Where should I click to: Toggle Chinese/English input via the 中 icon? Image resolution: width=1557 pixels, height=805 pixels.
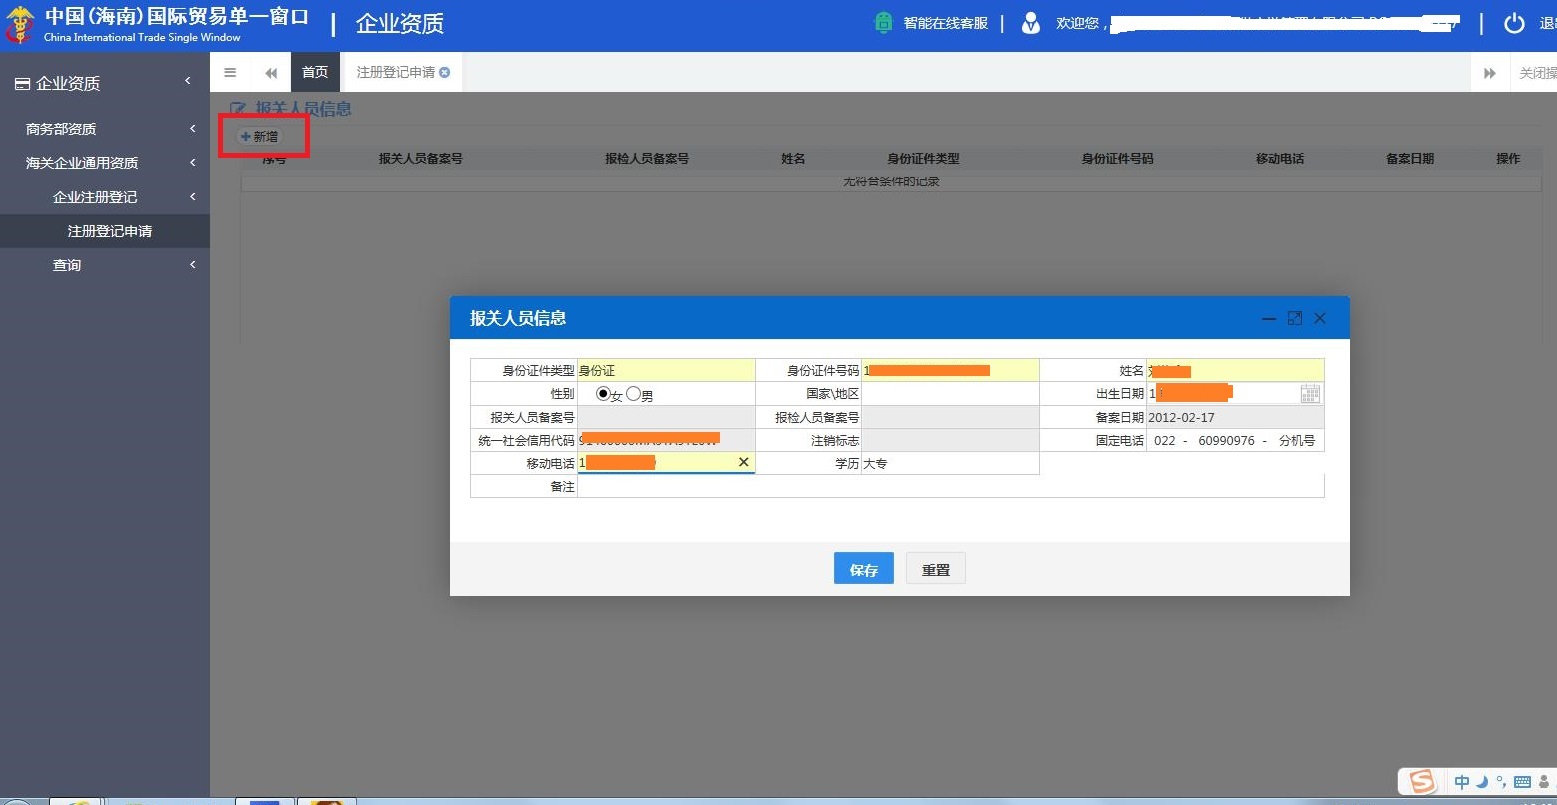pyautogui.click(x=1461, y=781)
